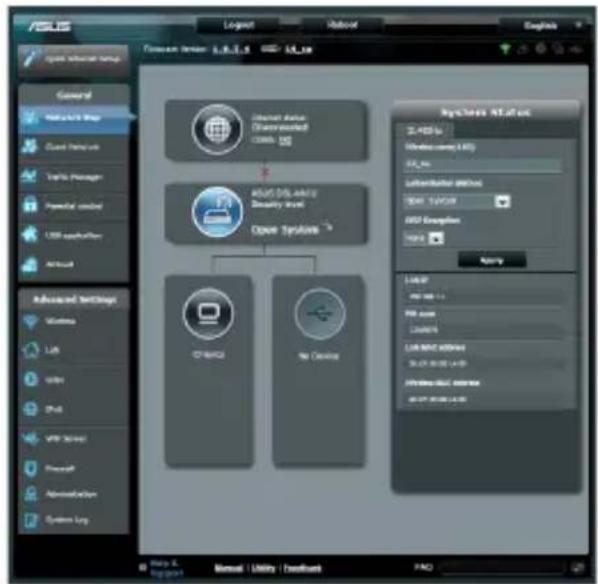Open the Utility link in footer

point(263,568)
